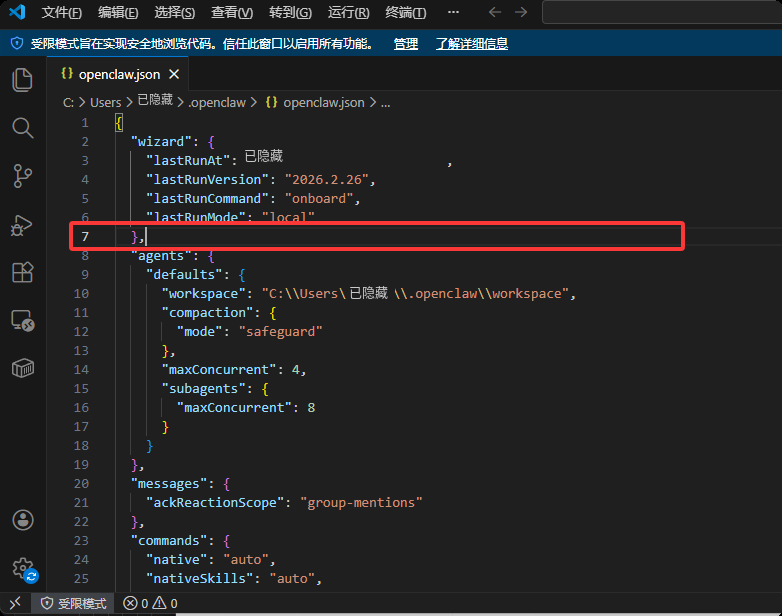This screenshot has width=782, height=616.
Task: Click the "onboard" value
Action: click(319, 199)
